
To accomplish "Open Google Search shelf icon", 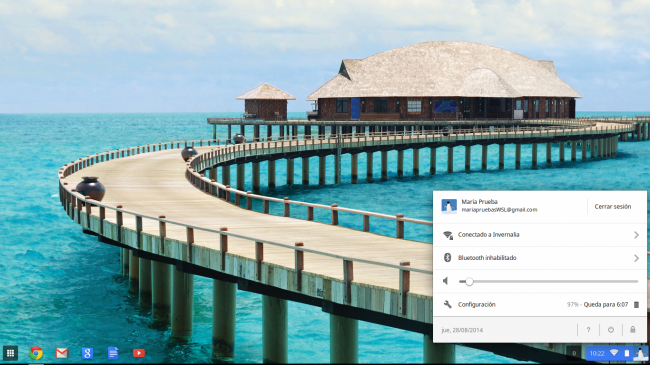I will click(x=87, y=353).
